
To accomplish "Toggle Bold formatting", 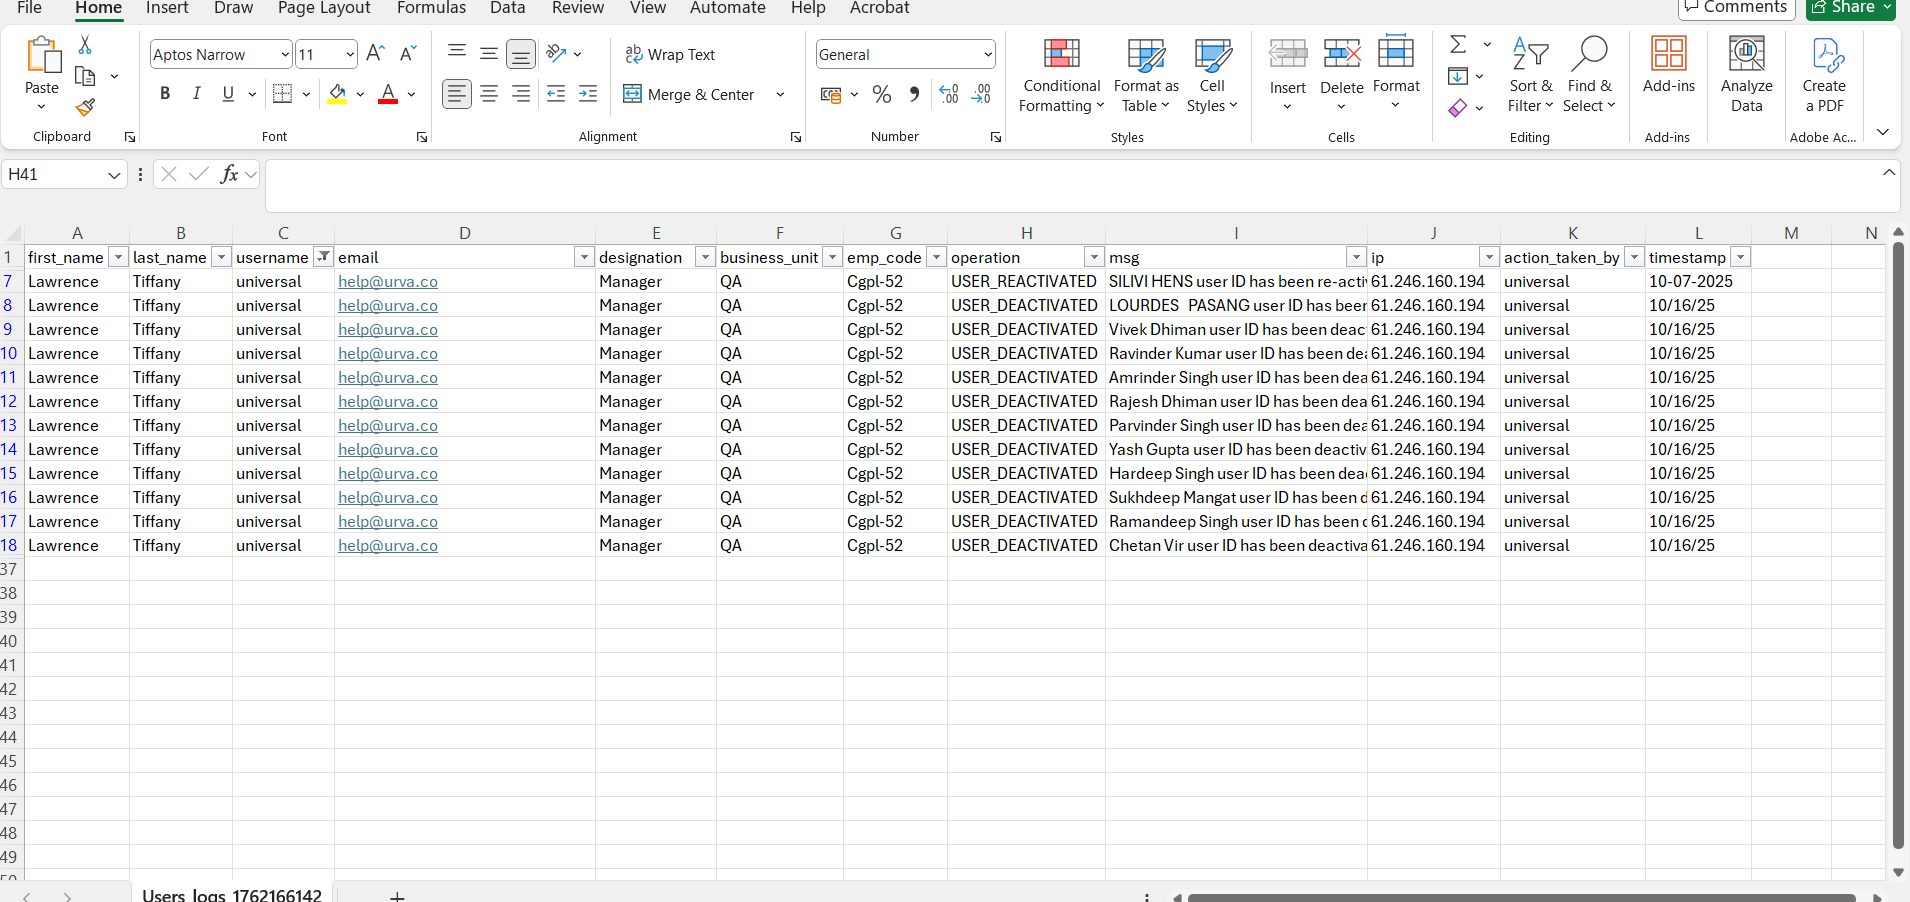I will (x=165, y=94).
